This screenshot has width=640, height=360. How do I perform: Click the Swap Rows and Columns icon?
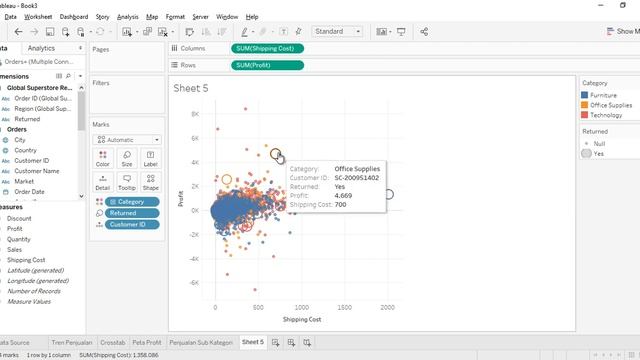coord(189,32)
